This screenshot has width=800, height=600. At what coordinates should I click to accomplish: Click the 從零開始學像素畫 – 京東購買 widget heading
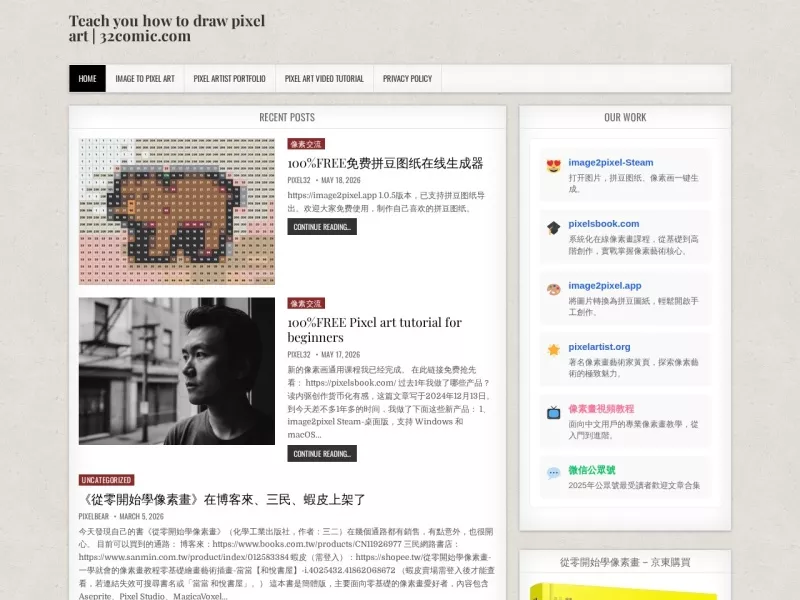pyautogui.click(x=625, y=562)
